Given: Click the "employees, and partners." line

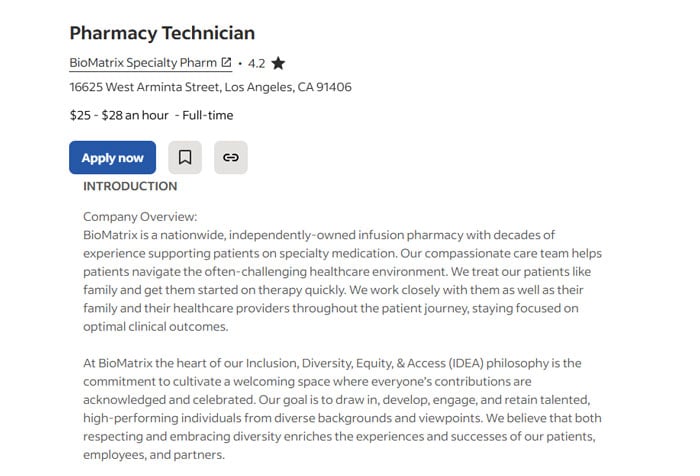Looking at the screenshot, I should coord(154,455).
